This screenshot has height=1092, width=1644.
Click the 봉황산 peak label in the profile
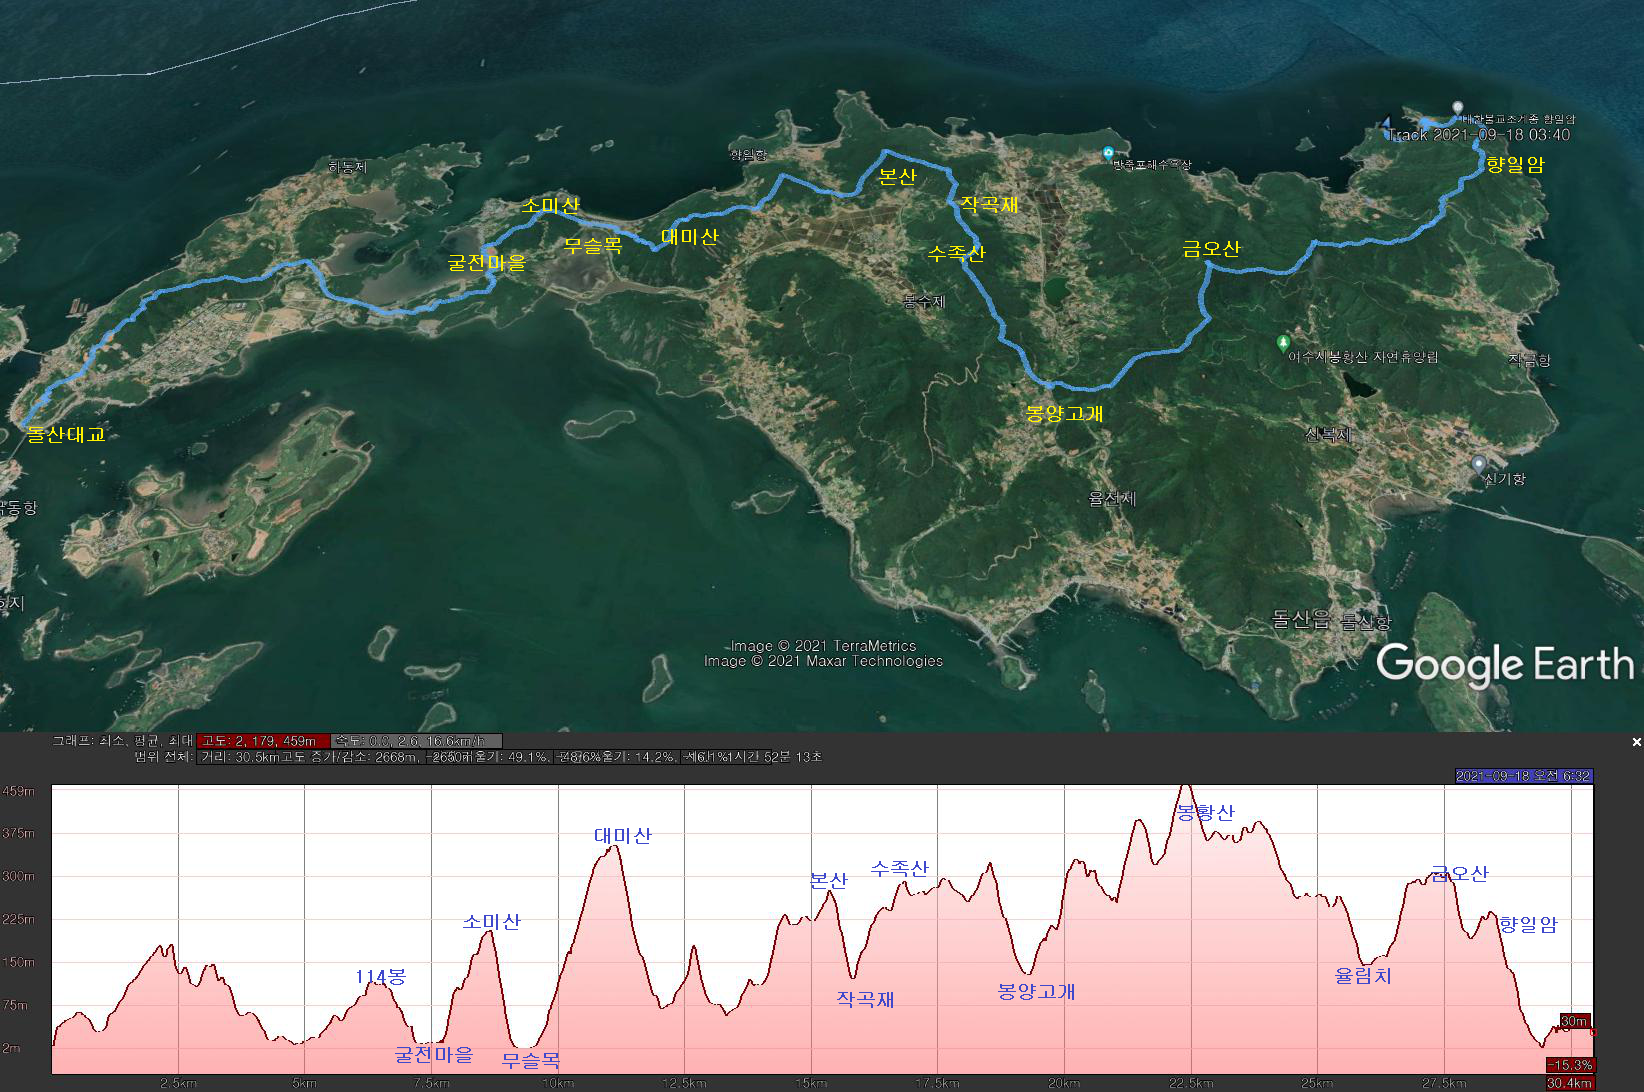(x=1205, y=812)
